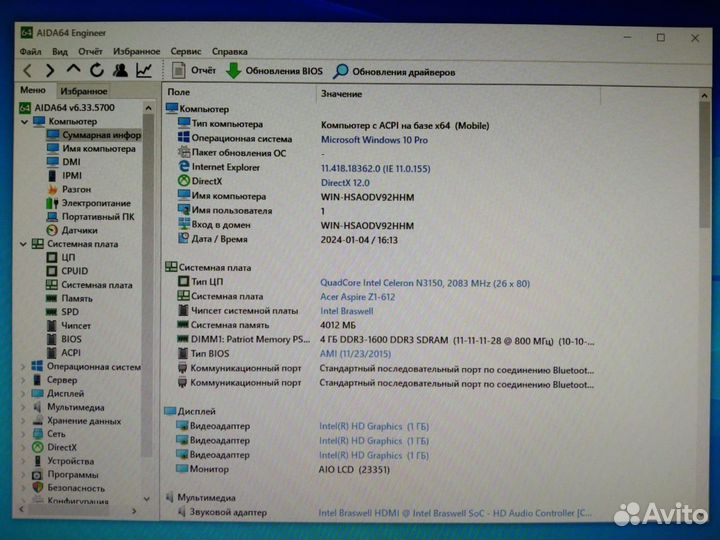Screen dimensions: 720x540
Task: Open the graph chart toolbar icon
Action: 144,70
